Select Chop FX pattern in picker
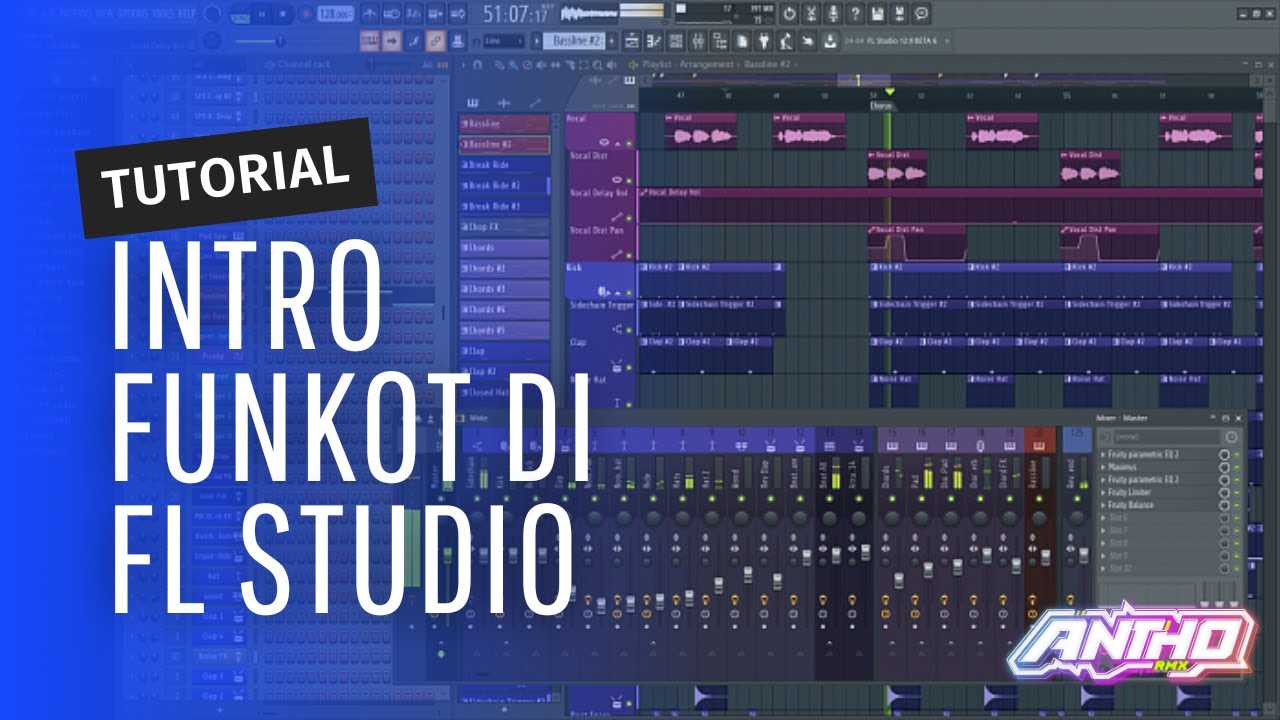The image size is (1280, 720). (x=505, y=227)
